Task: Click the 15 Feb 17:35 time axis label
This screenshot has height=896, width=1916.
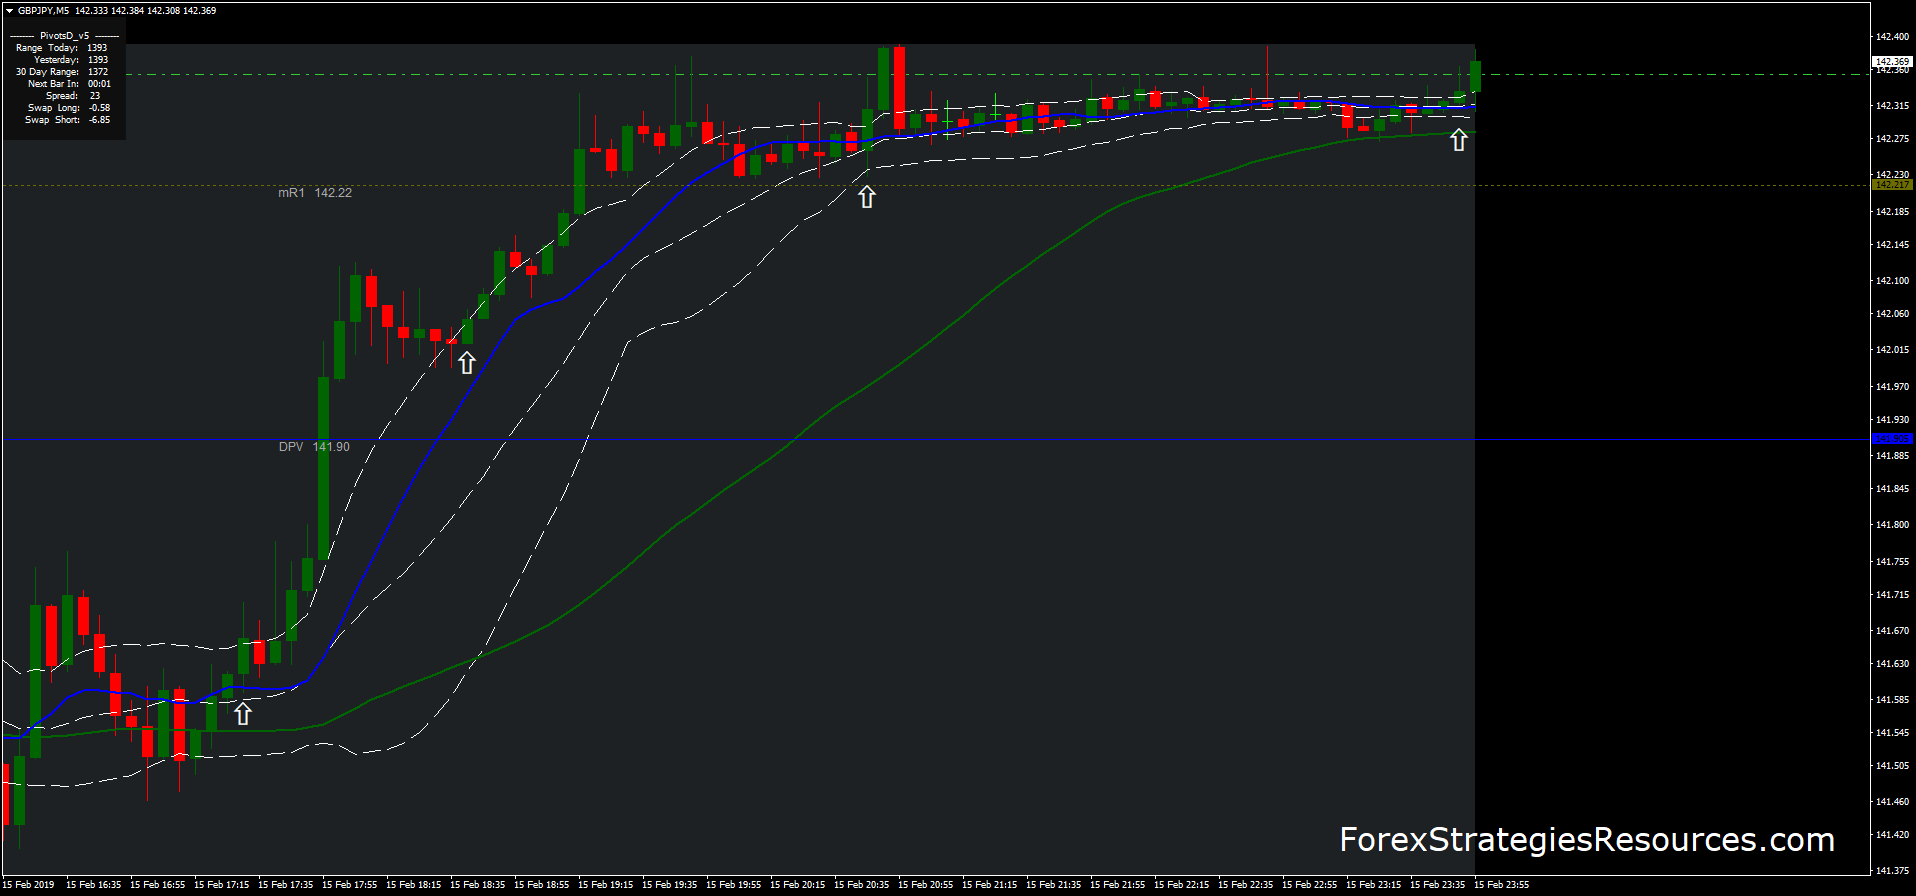Action: point(285,885)
